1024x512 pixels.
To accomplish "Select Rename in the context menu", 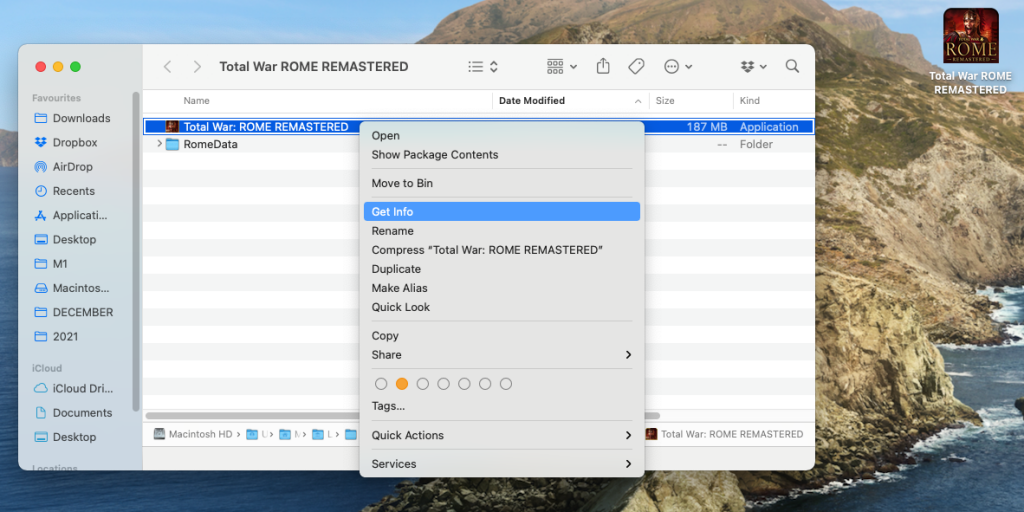I will pyautogui.click(x=502, y=231).
